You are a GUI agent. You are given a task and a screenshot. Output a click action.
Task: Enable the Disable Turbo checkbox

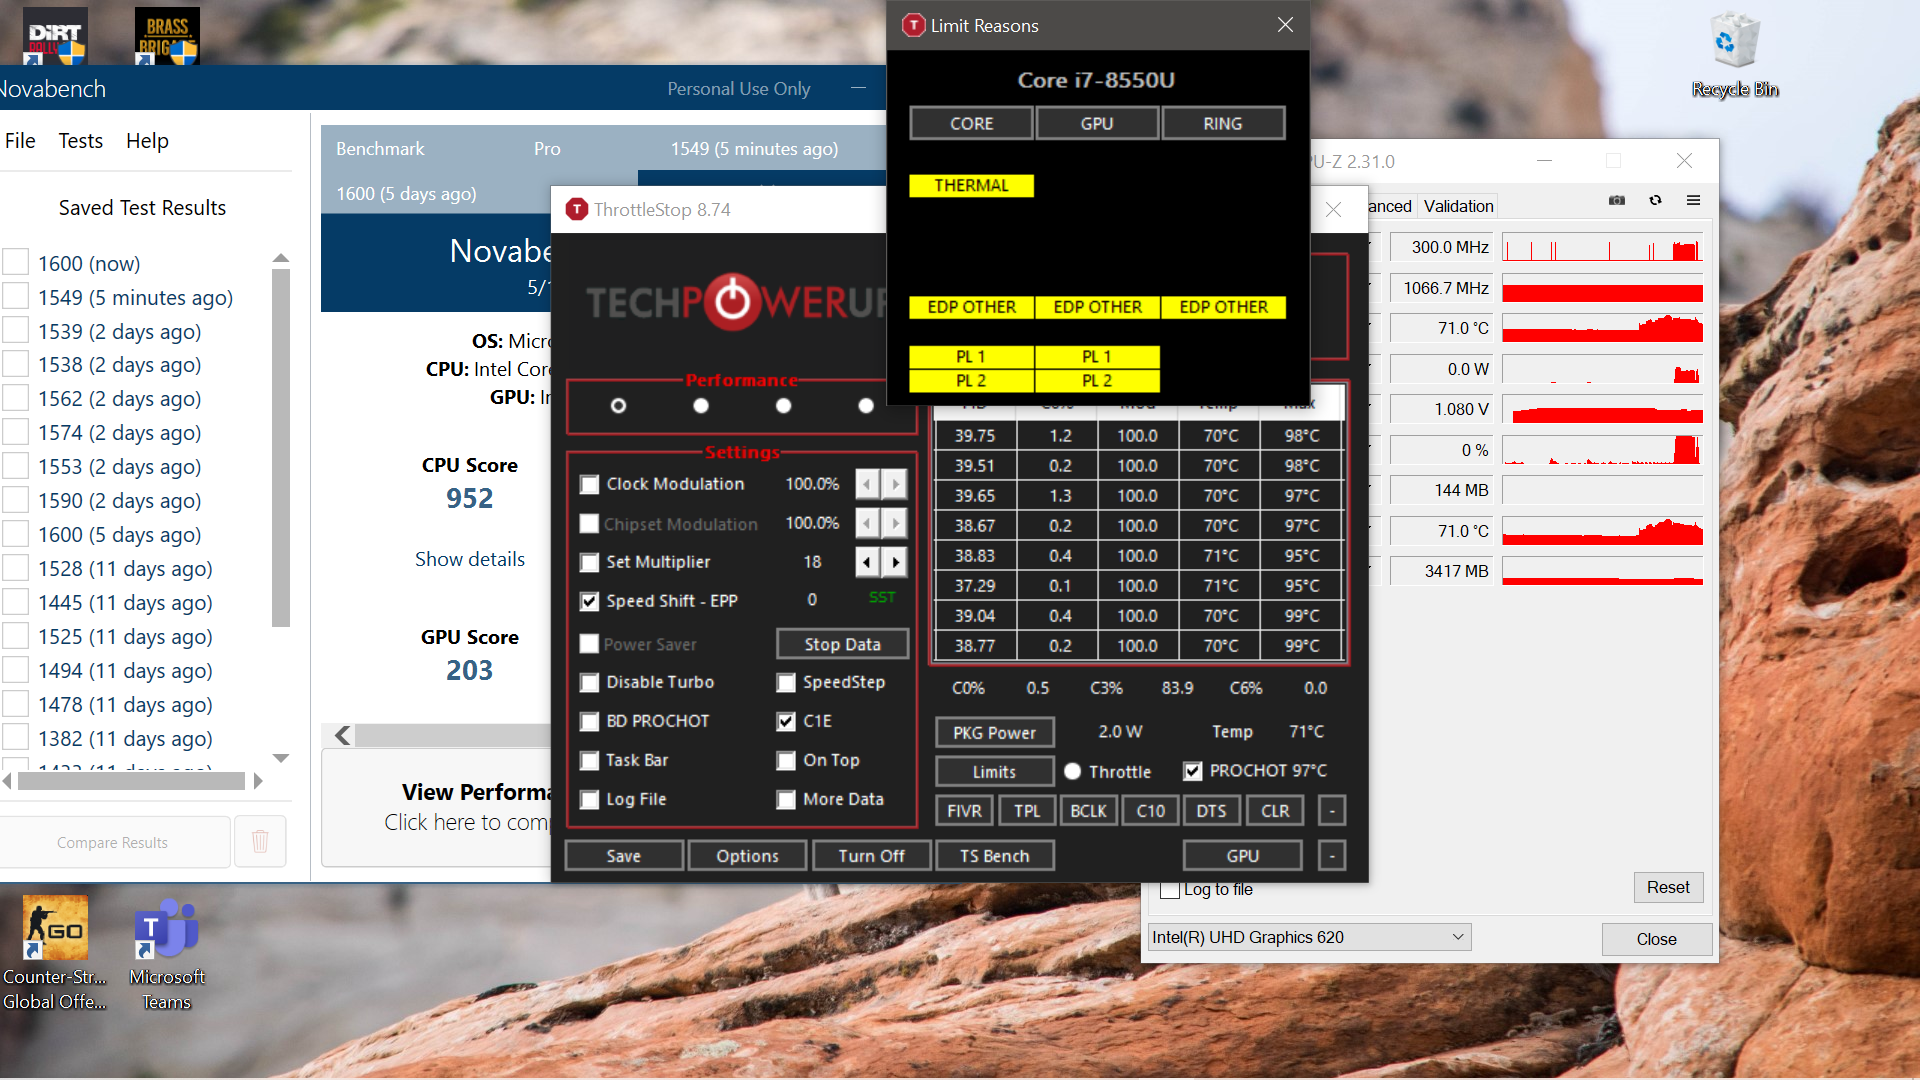(x=590, y=683)
